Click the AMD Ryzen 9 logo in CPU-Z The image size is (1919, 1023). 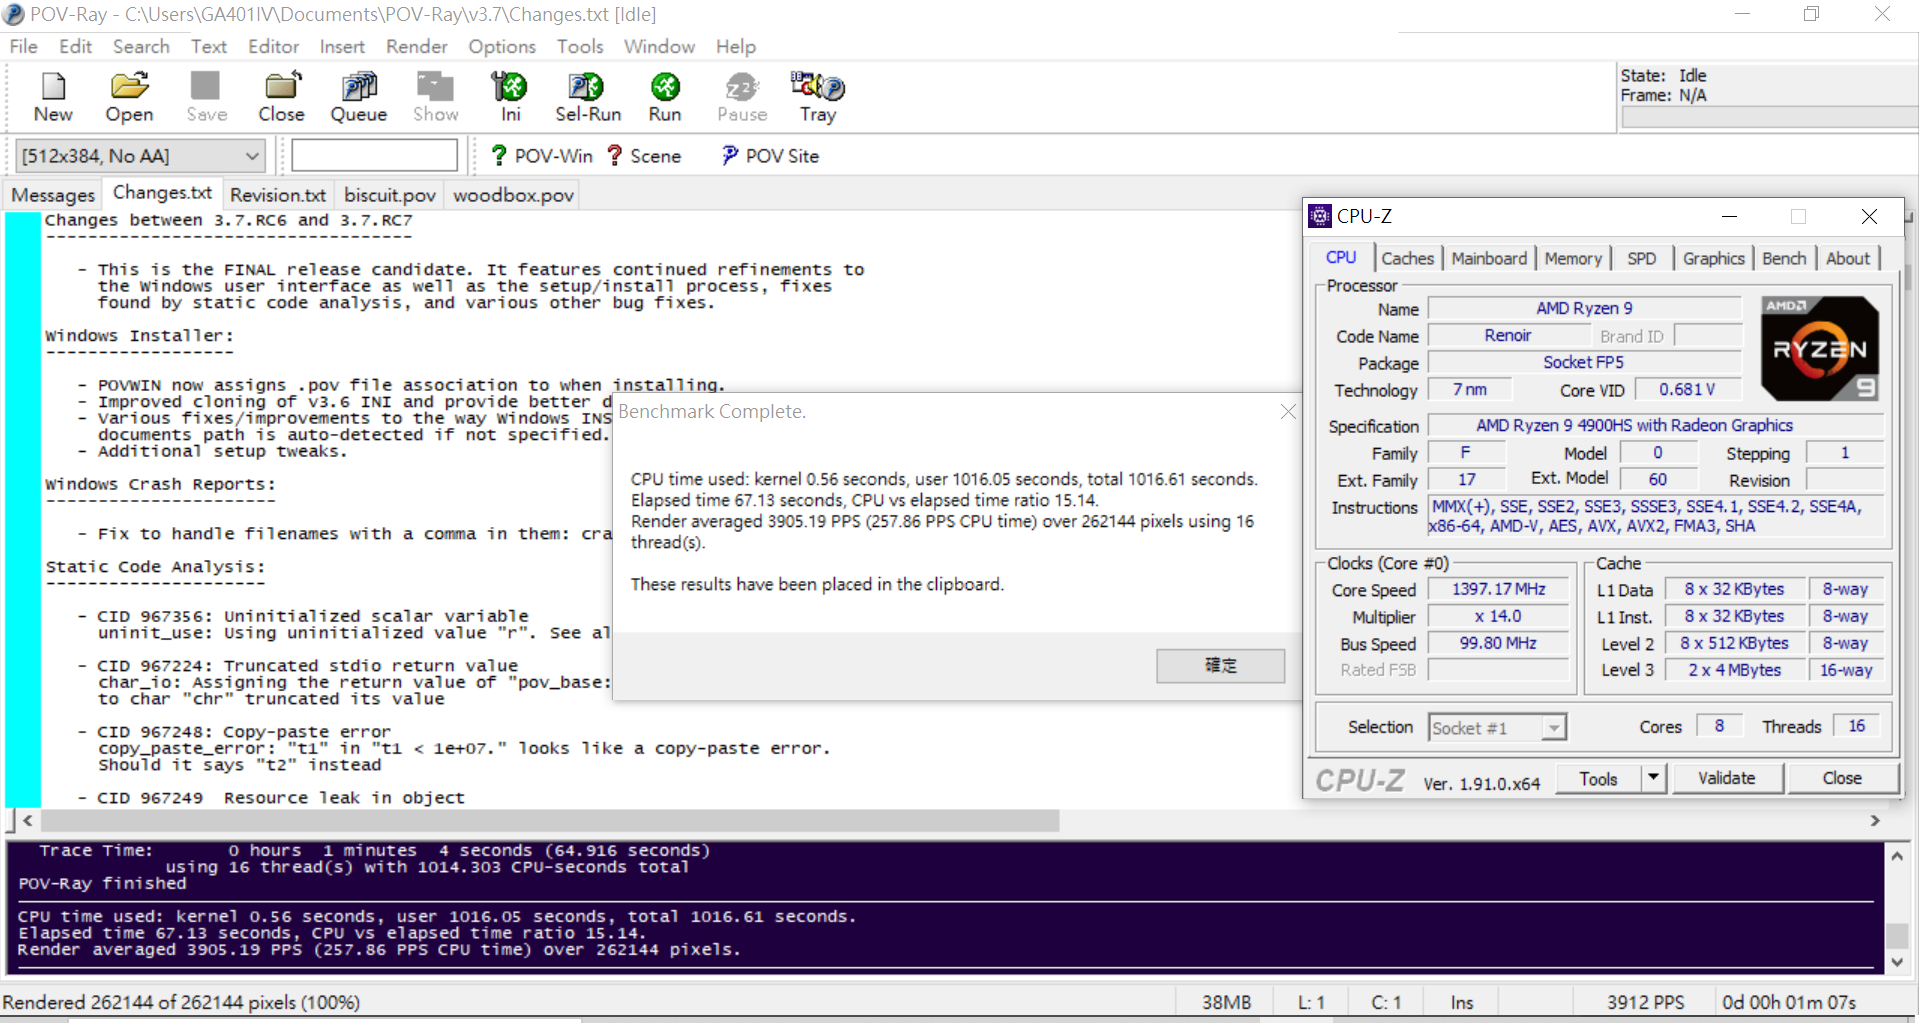coord(1819,348)
